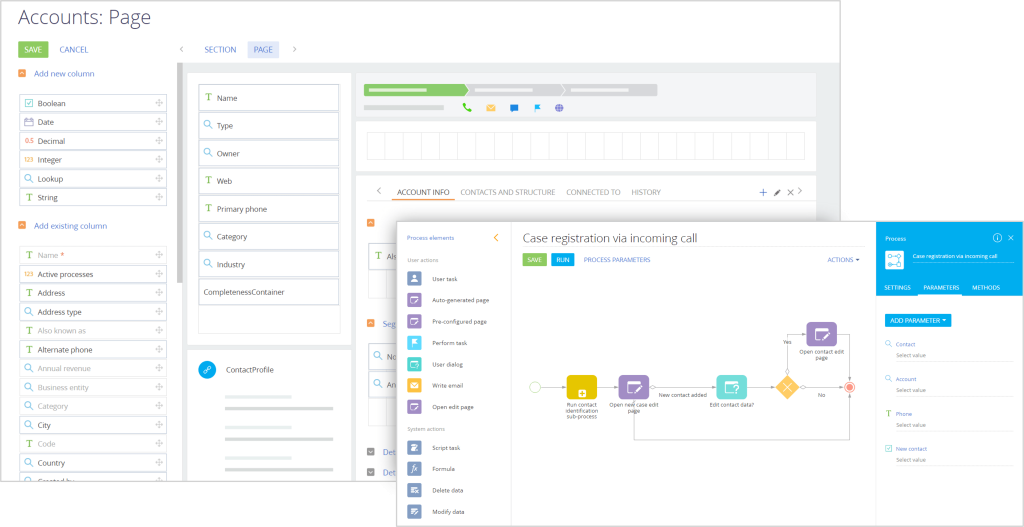Switch to the Section view
The width and height of the screenshot is (1024, 527).
(x=220, y=50)
